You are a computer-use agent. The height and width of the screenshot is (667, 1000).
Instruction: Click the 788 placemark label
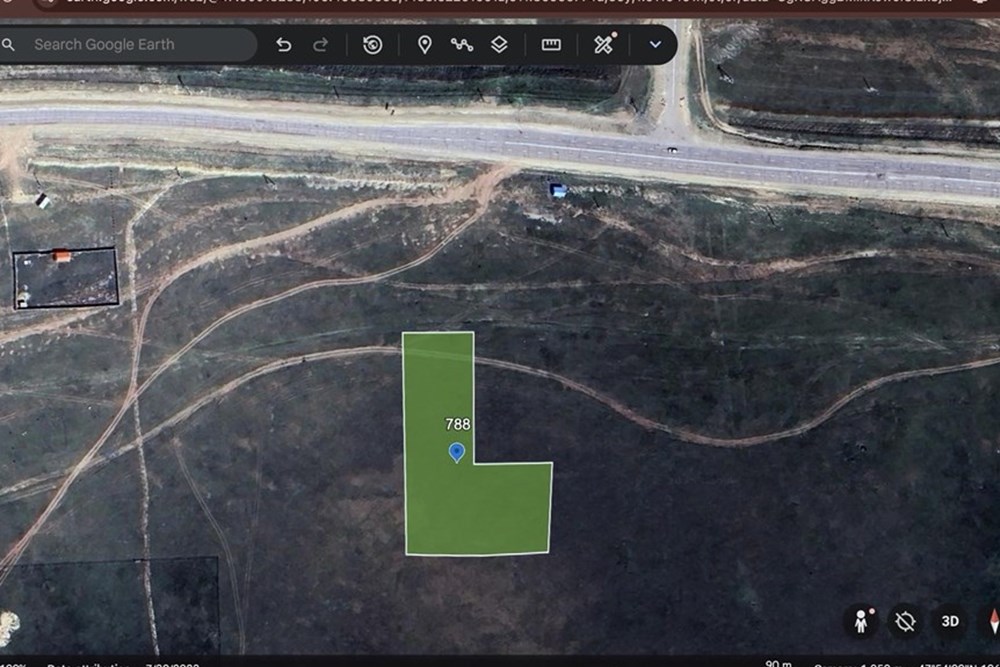pos(458,424)
